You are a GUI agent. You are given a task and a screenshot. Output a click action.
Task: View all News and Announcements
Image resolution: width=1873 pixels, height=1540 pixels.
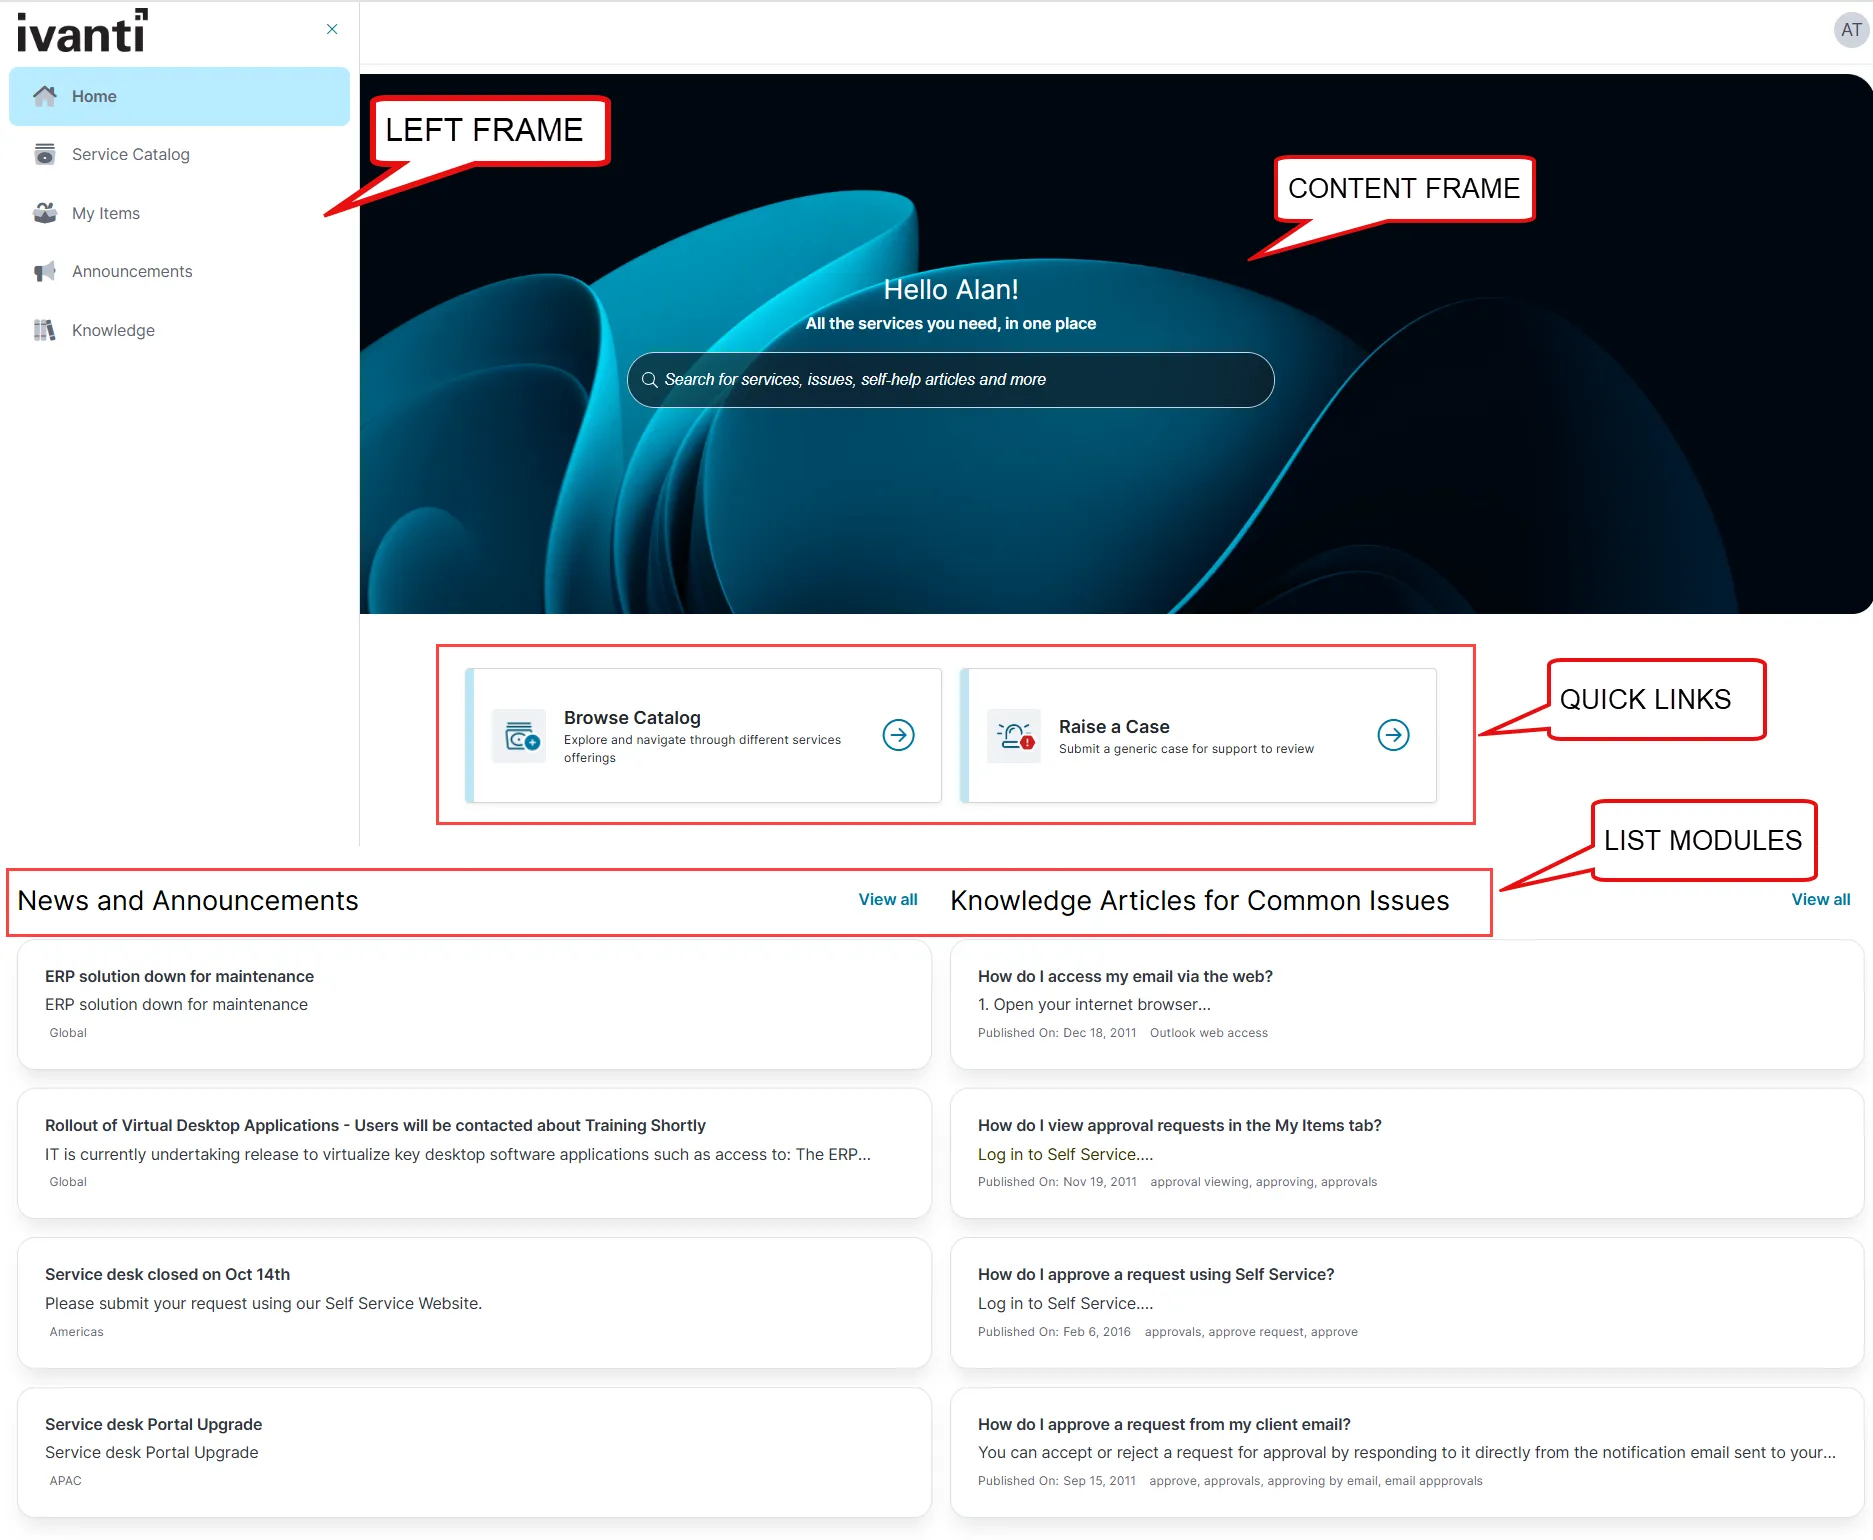pyautogui.click(x=887, y=899)
